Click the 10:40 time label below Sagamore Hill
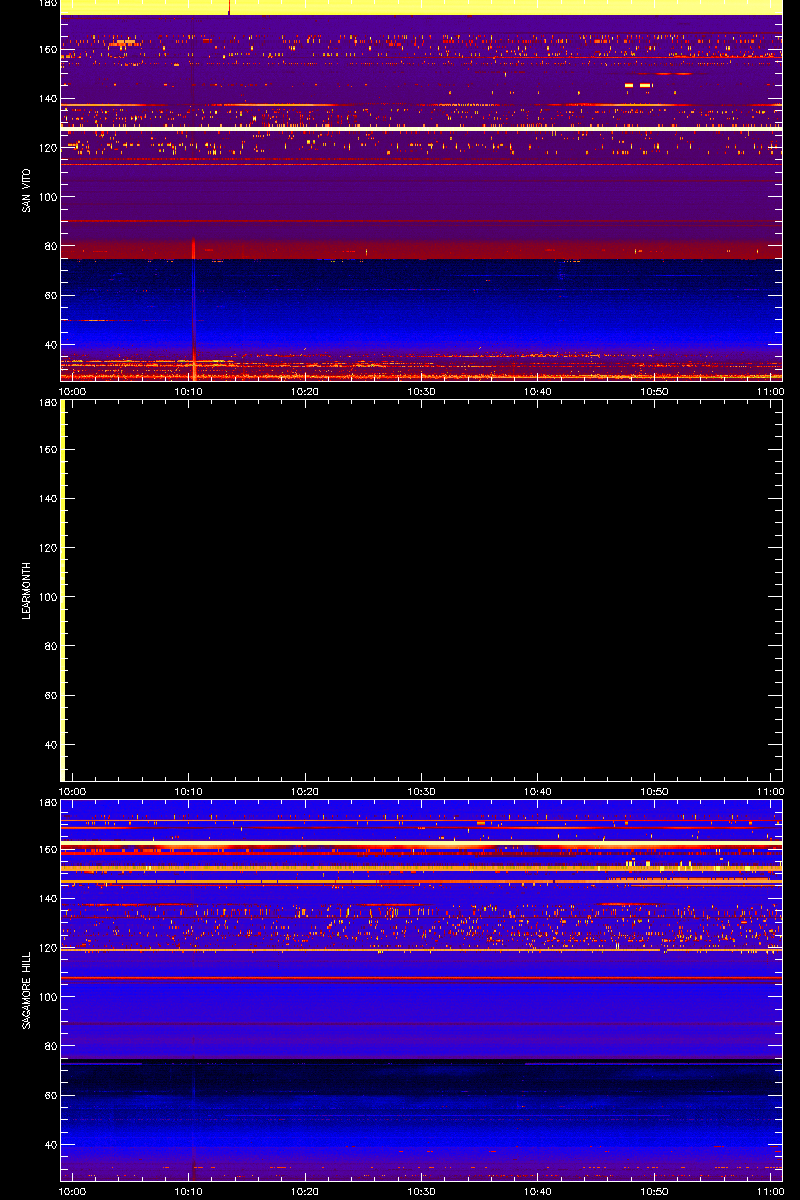800x1200 pixels. [x=538, y=1192]
